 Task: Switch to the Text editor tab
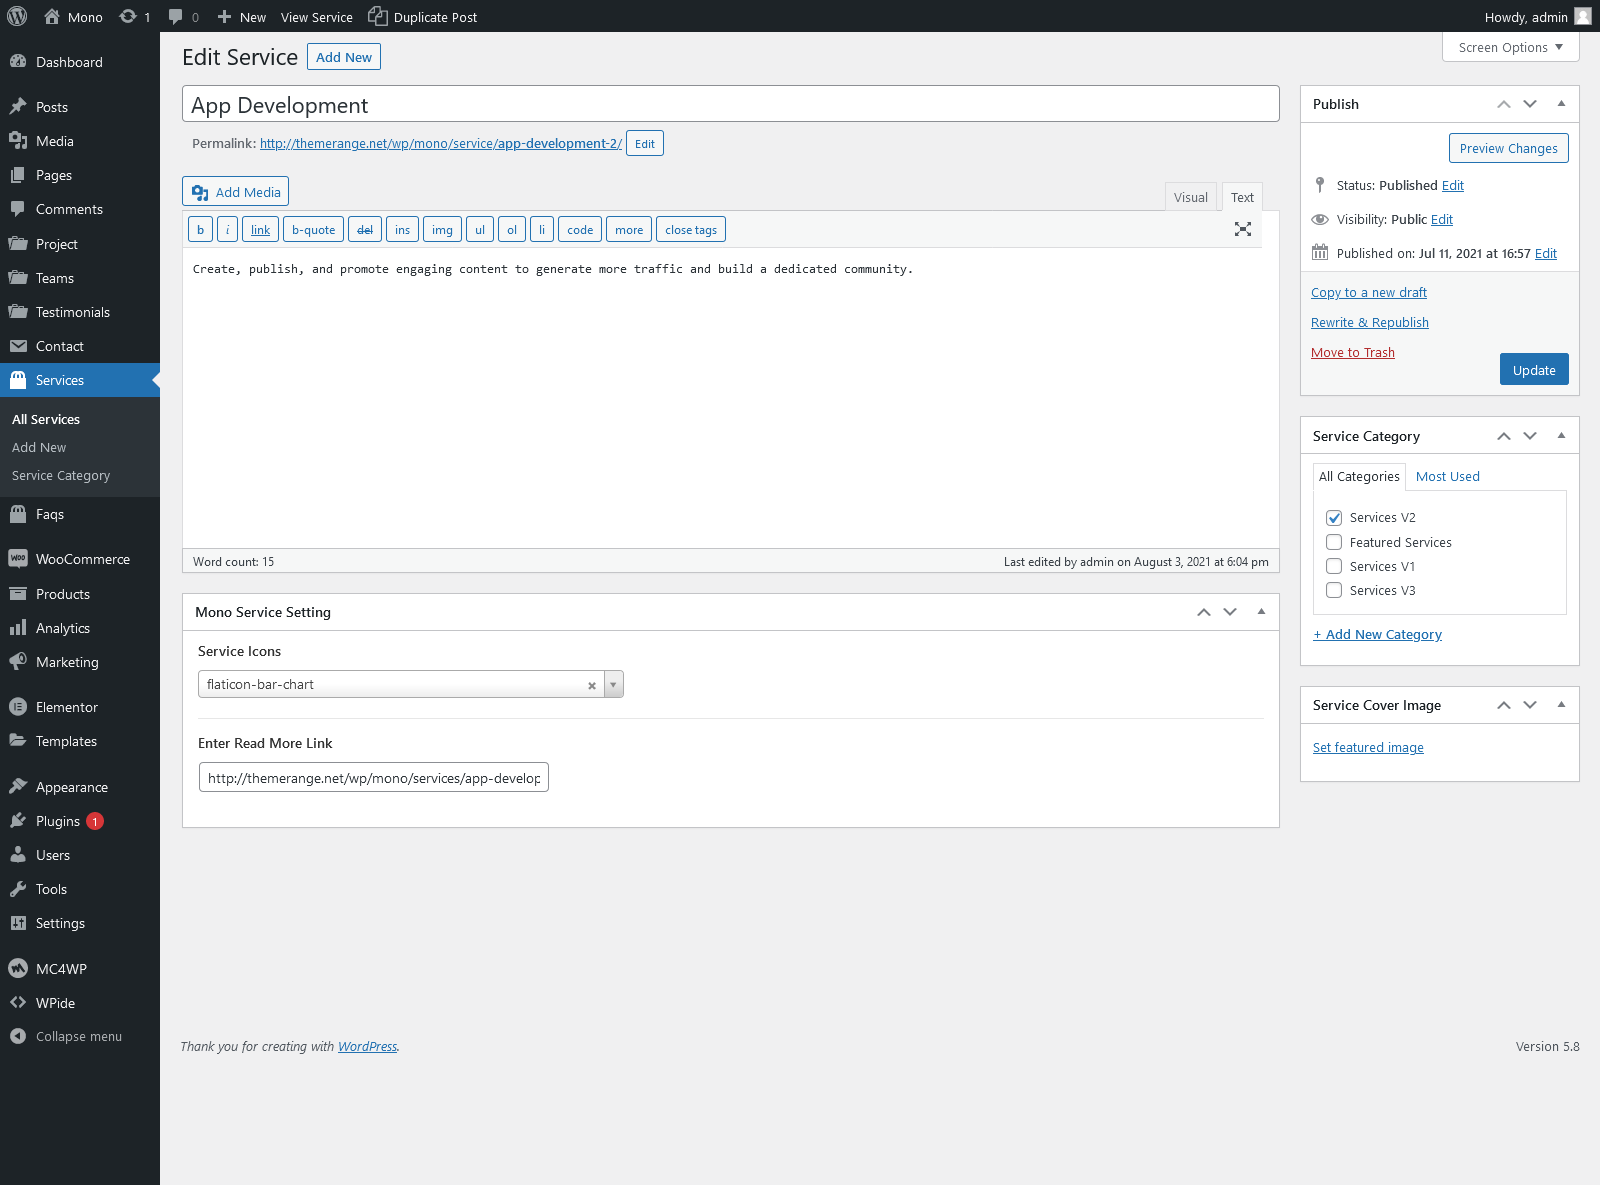click(1242, 197)
